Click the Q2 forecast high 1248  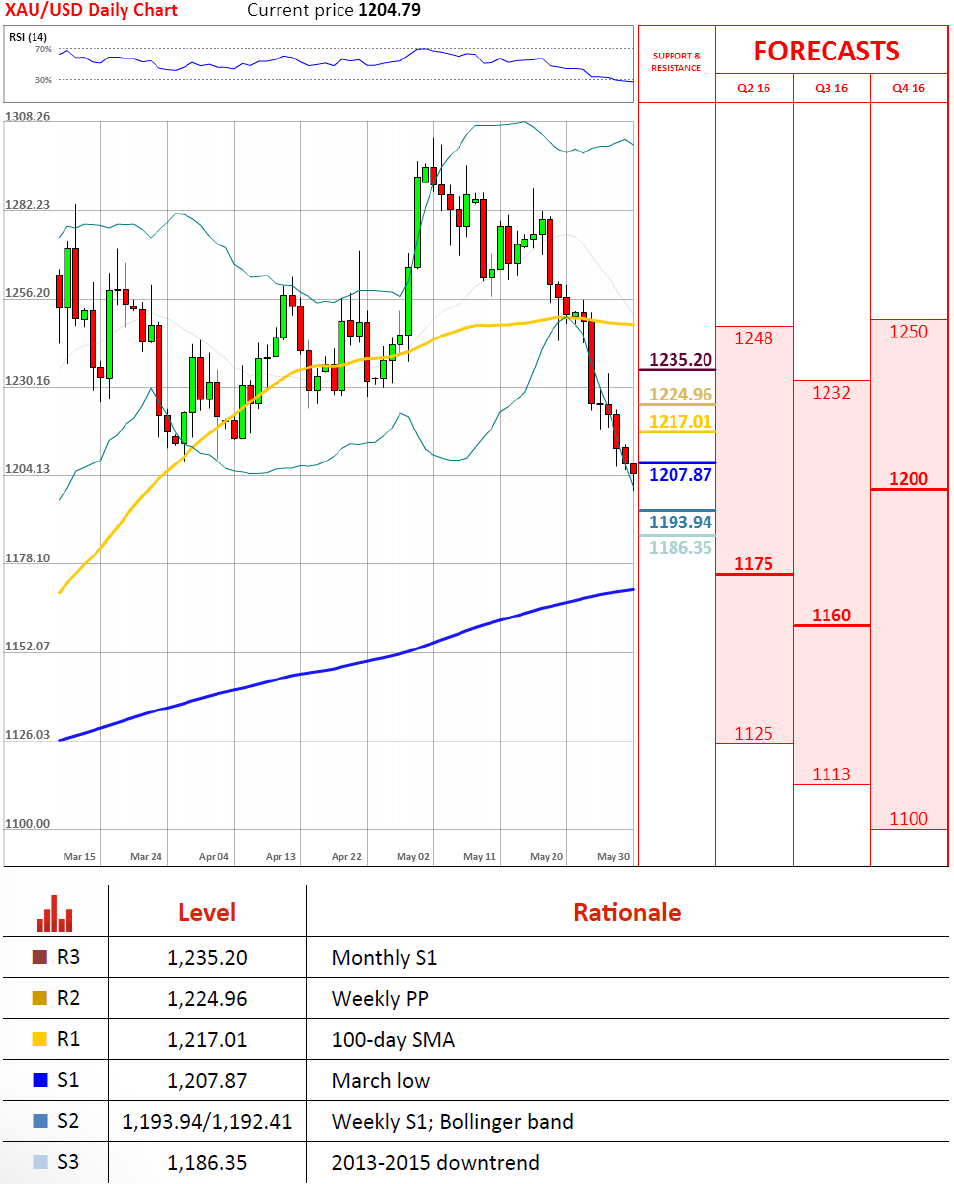753,338
